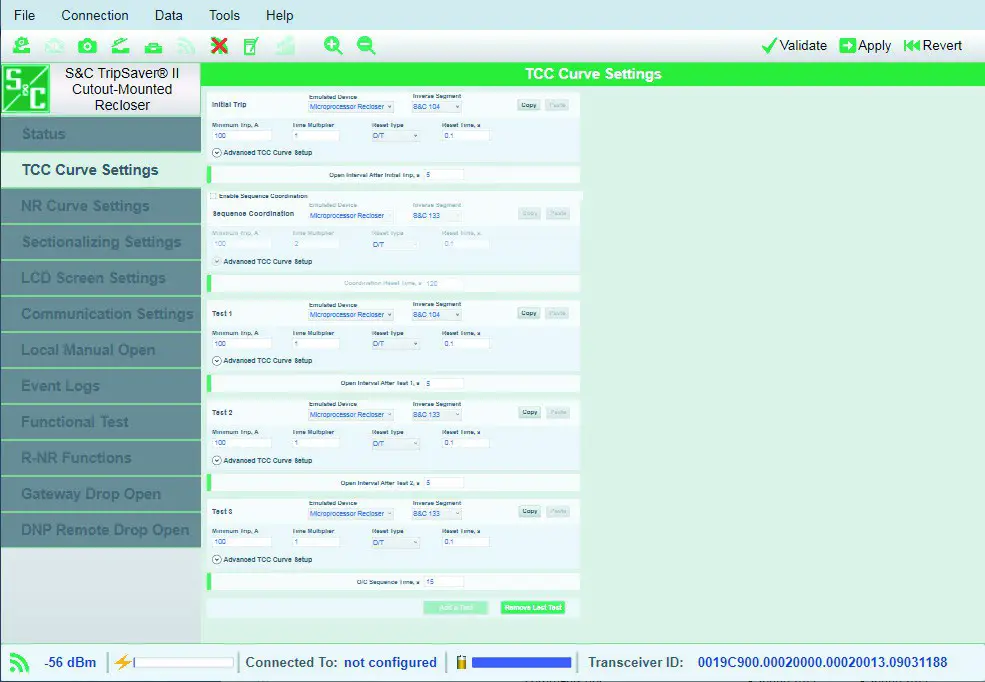
Task: Click the battery icon in status bar
Action: pos(461,662)
